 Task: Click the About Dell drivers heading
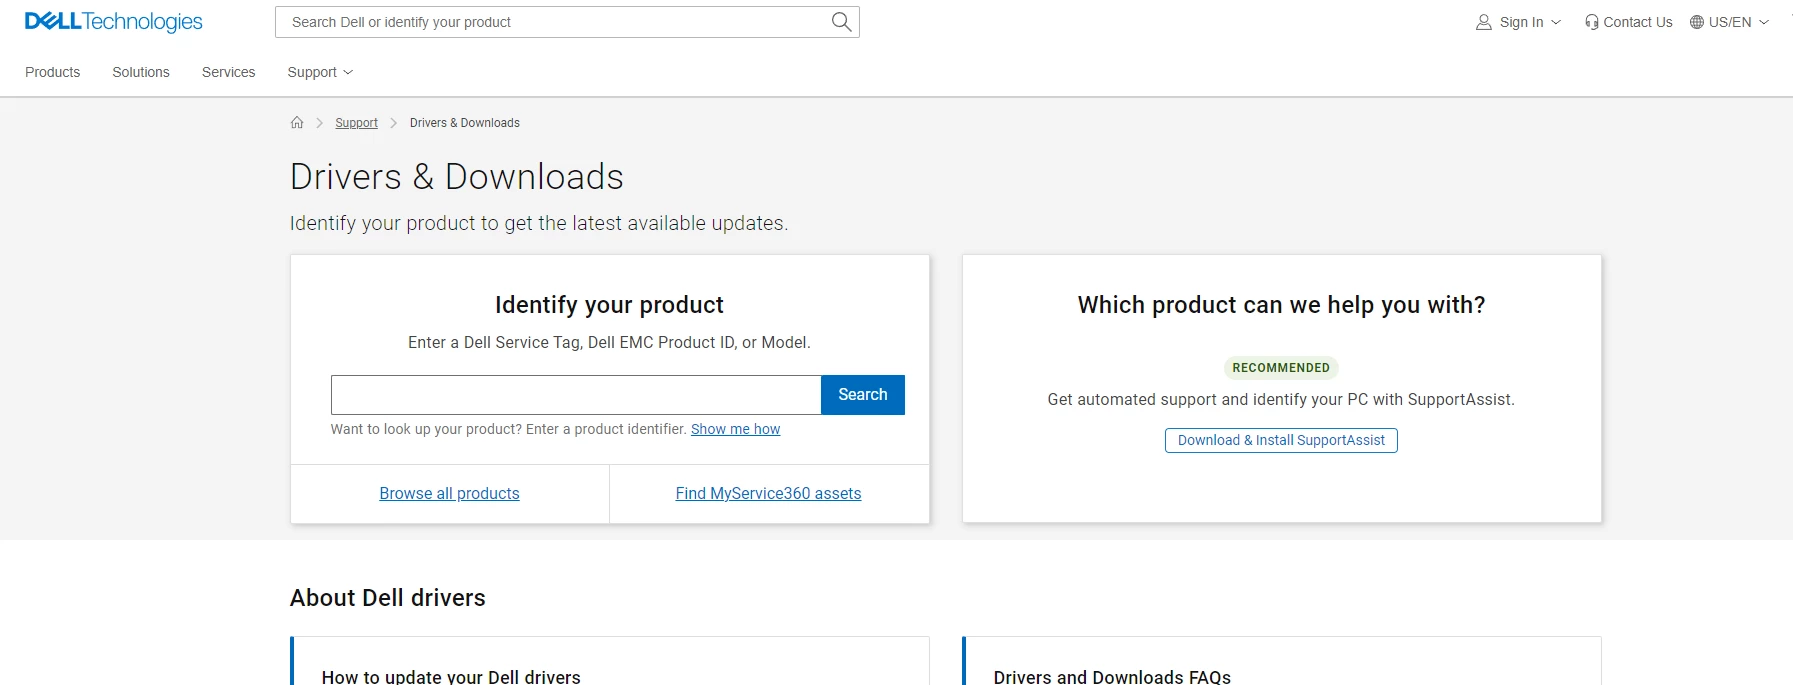(x=388, y=598)
